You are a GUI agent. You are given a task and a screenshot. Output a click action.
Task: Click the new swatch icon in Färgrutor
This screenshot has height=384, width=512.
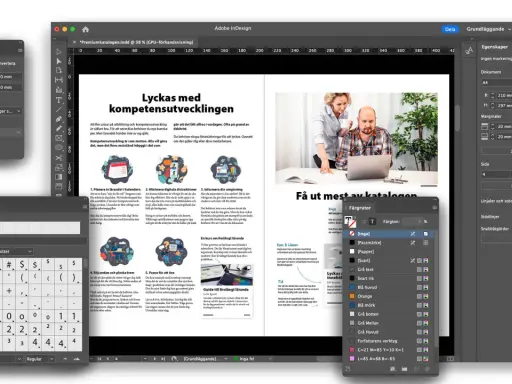coord(417,369)
